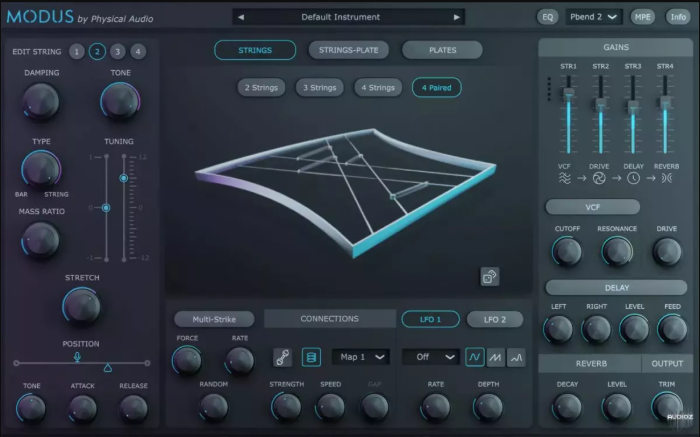
Task: Click the VCF wave icon in signal chain
Action: coord(567,178)
